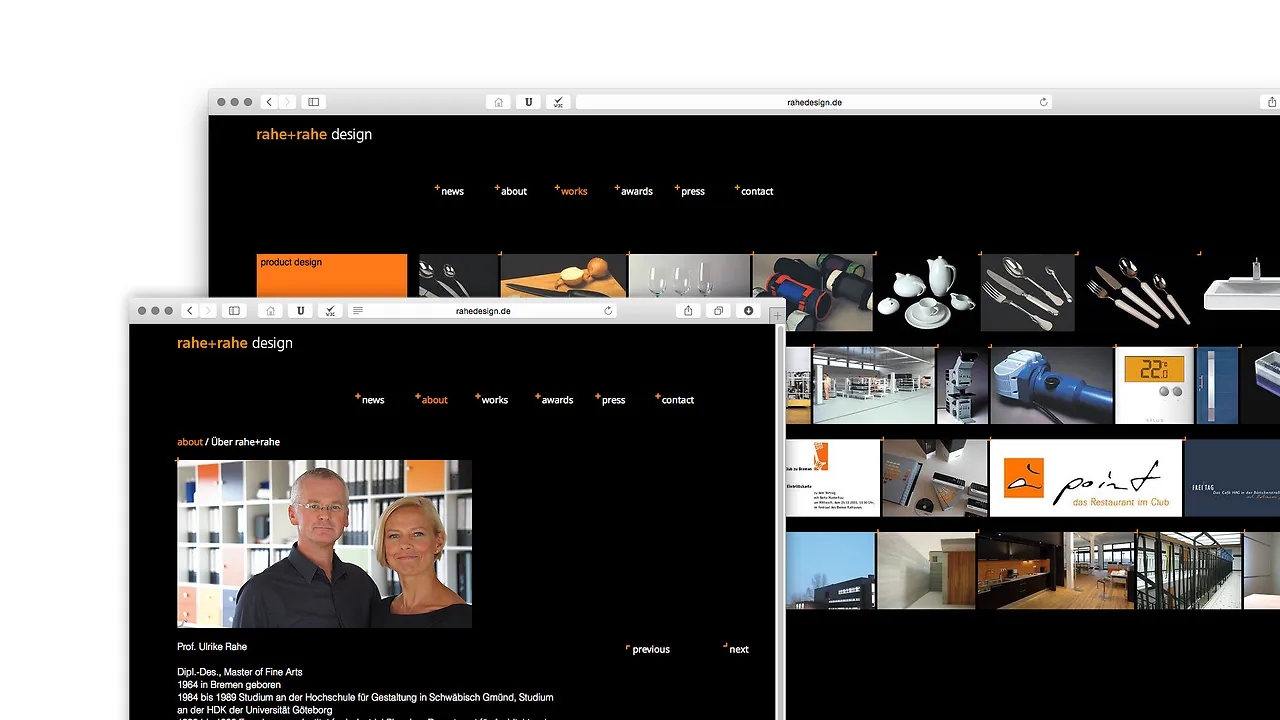The height and width of the screenshot is (720, 1280).
Task: Focus the rahedesign.de address bar in the front window
Action: [x=483, y=311]
